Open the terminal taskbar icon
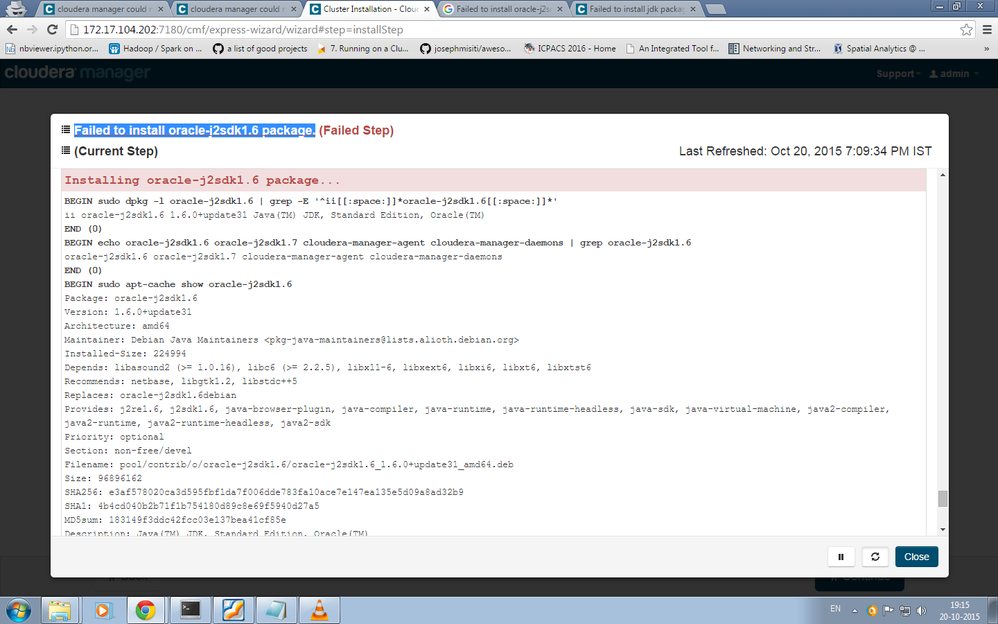998x624 pixels. 189,611
